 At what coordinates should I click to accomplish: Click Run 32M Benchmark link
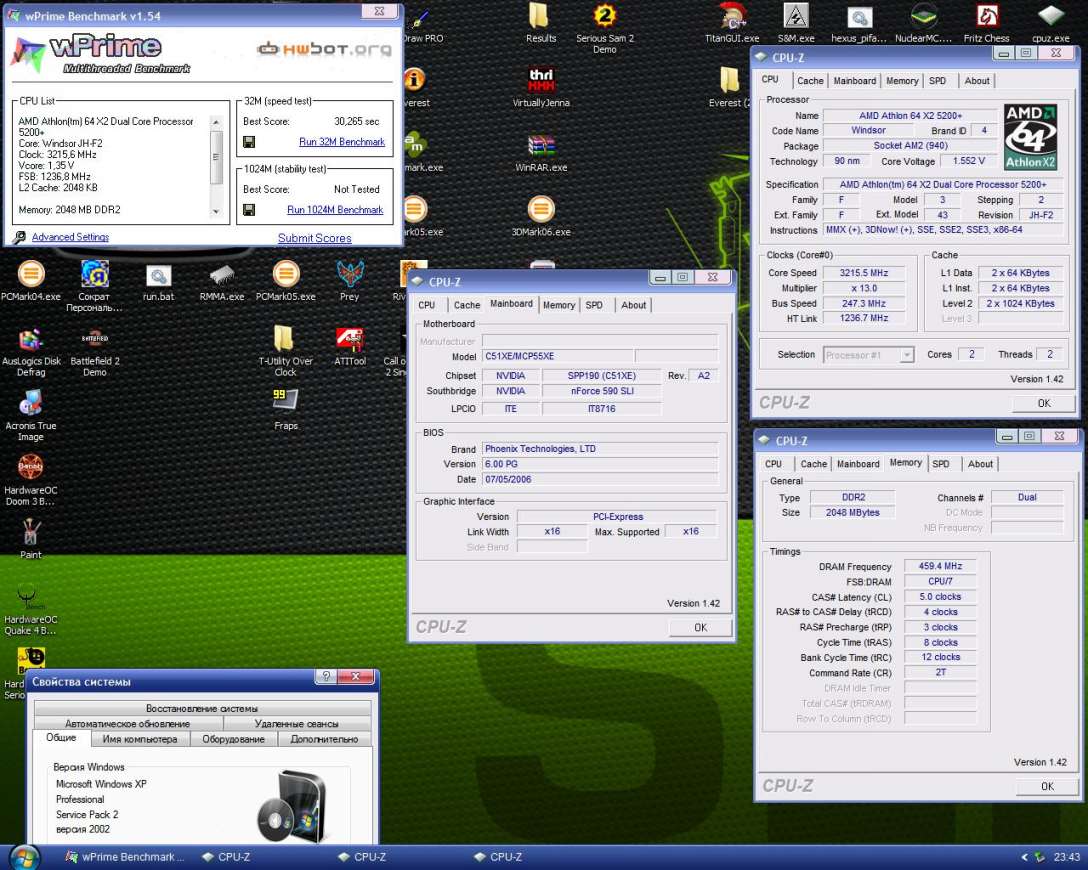[341, 142]
